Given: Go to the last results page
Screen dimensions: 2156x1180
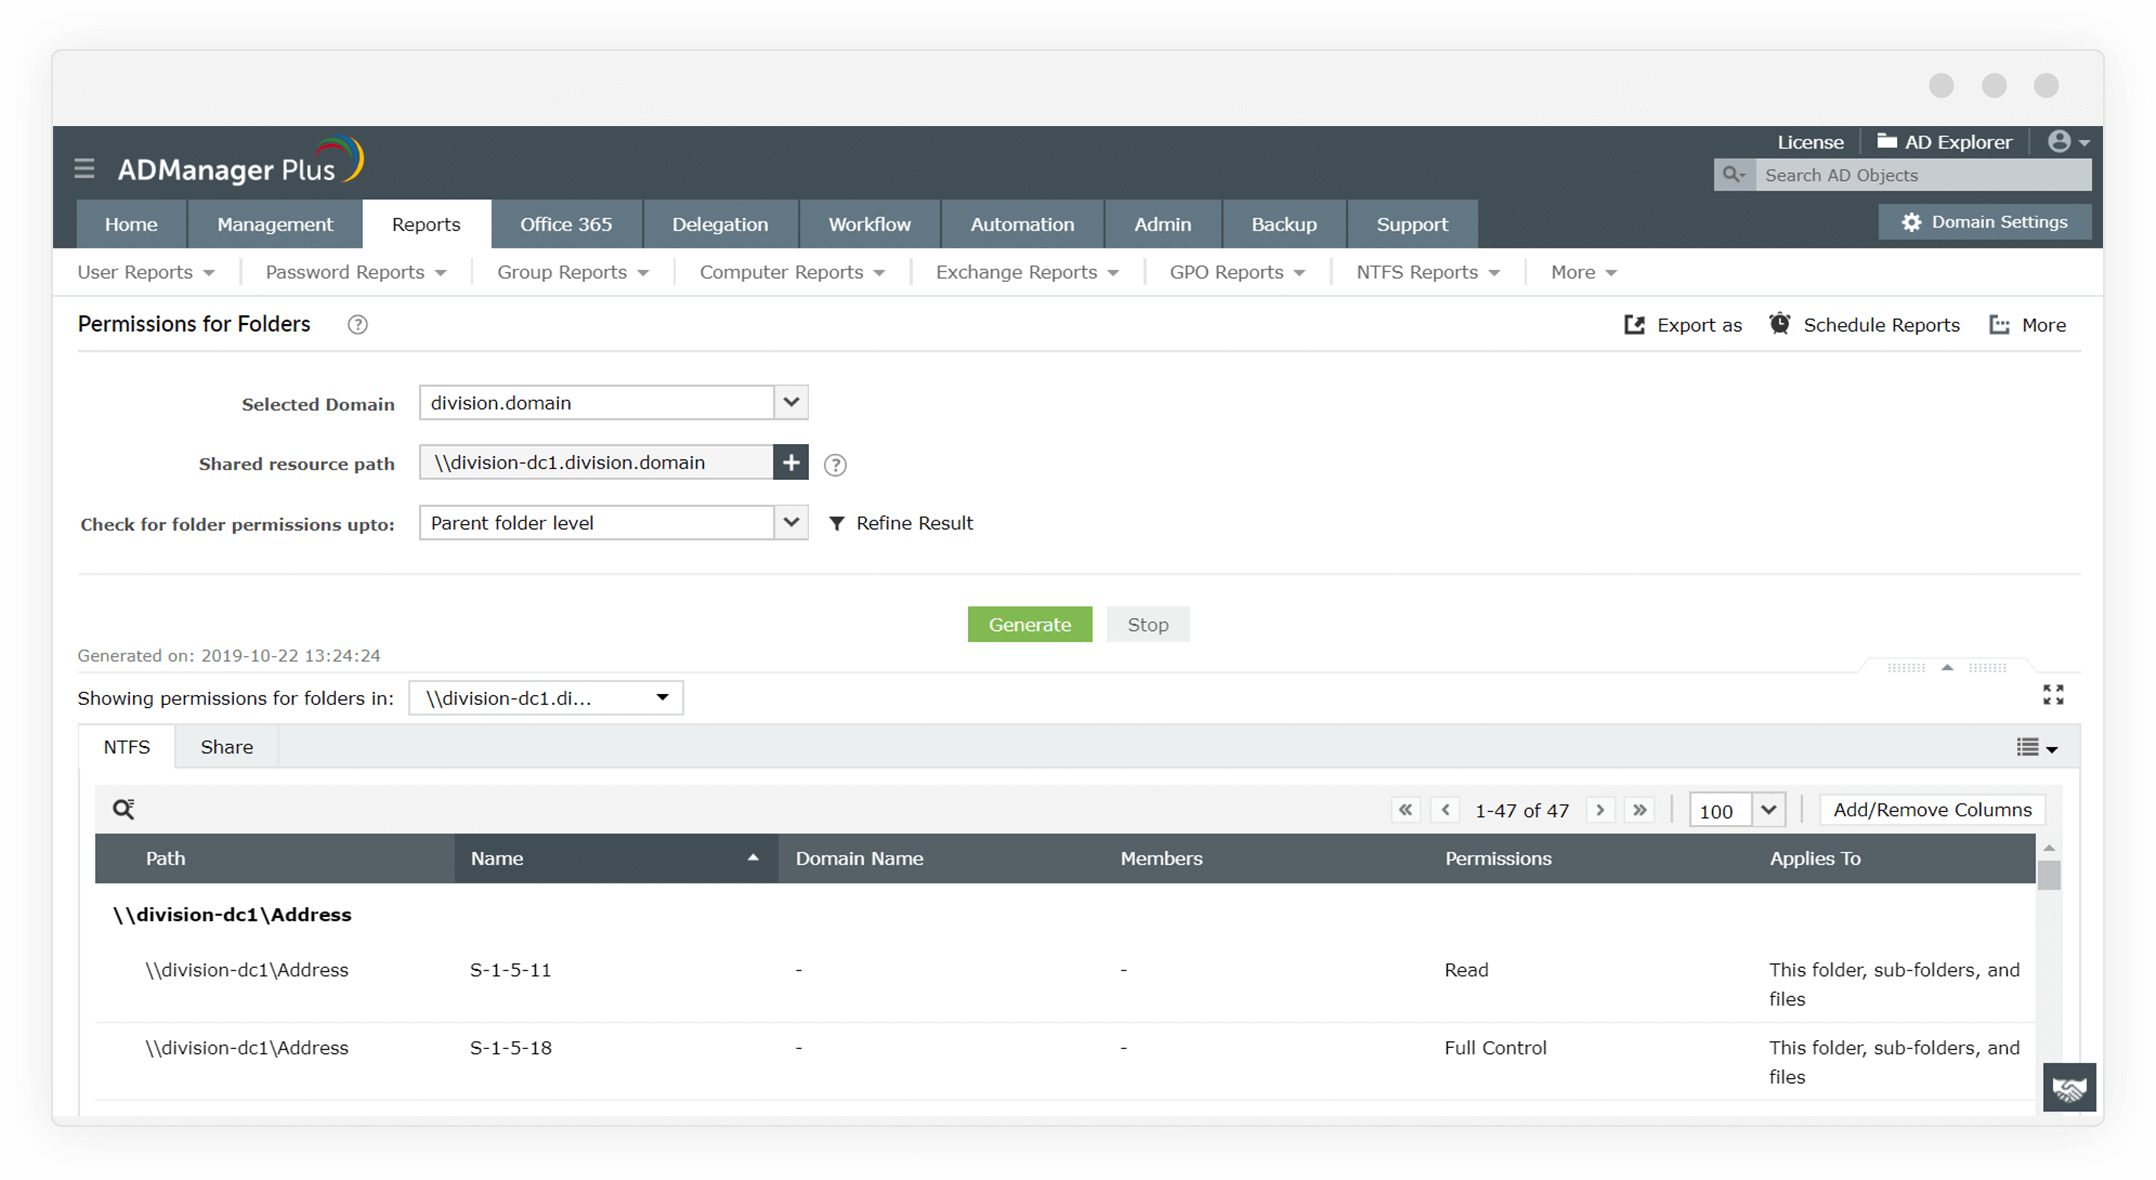Looking at the screenshot, I should pyautogui.click(x=1639, y=810).
